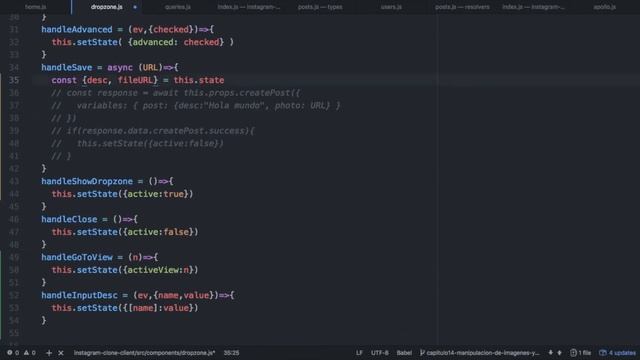Viewport: 640px width, 360px height.
Task: Open go-to-line via cursor position 35:25
Action: (231, 353)
